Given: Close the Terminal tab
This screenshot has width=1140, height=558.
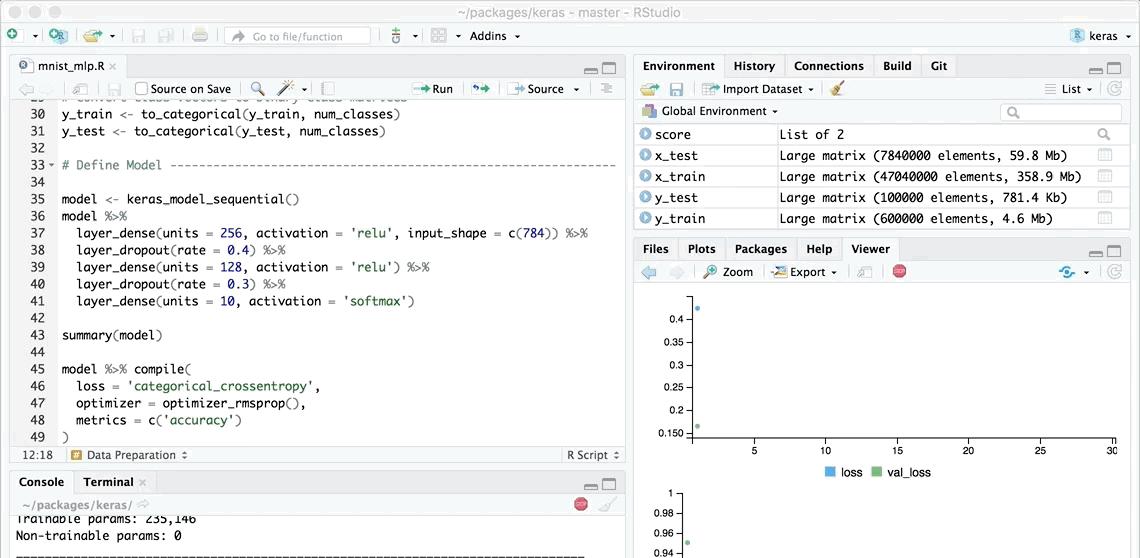Looking at the screenshot, I should click(142, 482).
